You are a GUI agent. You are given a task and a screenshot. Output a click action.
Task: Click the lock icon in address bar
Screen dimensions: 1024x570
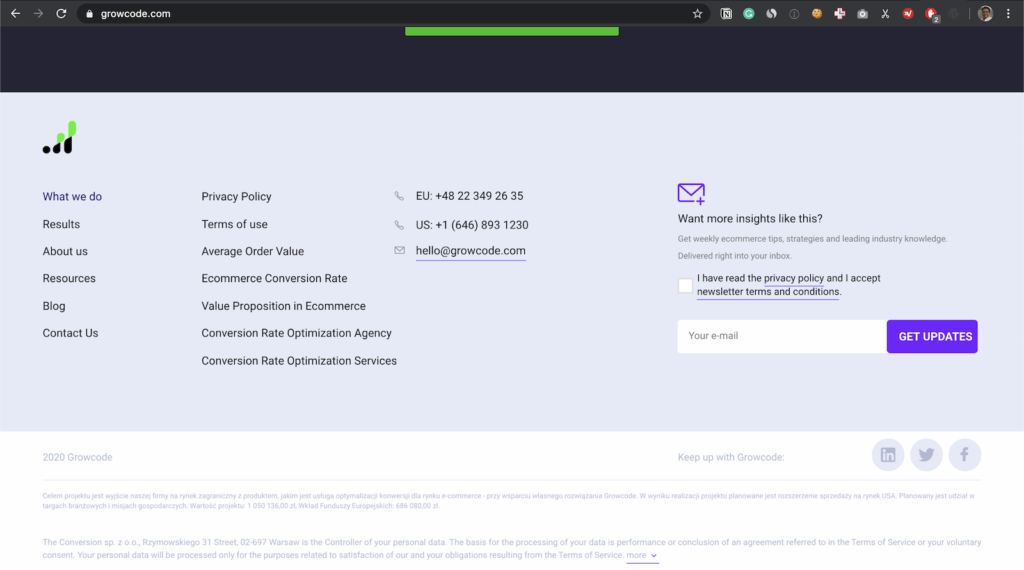coord(89,14)
